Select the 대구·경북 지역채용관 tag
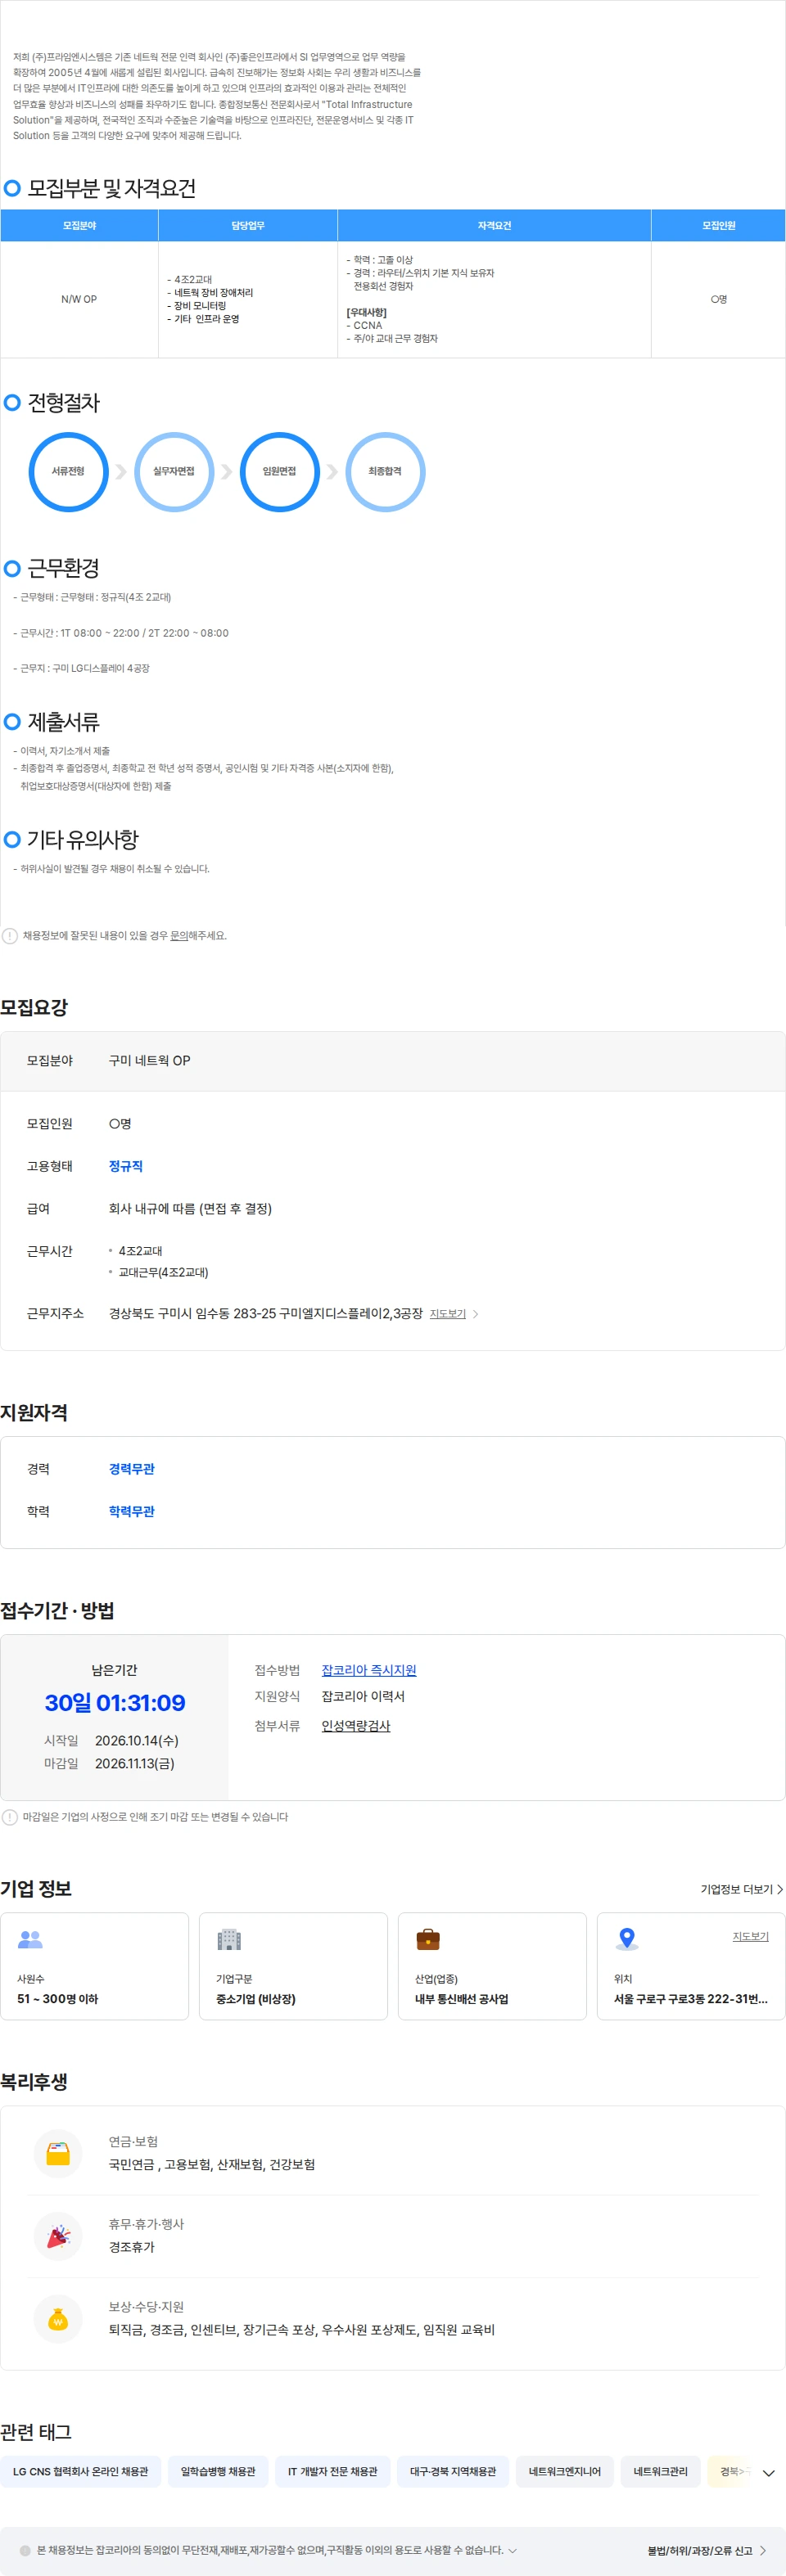 tap(453, 2471)
